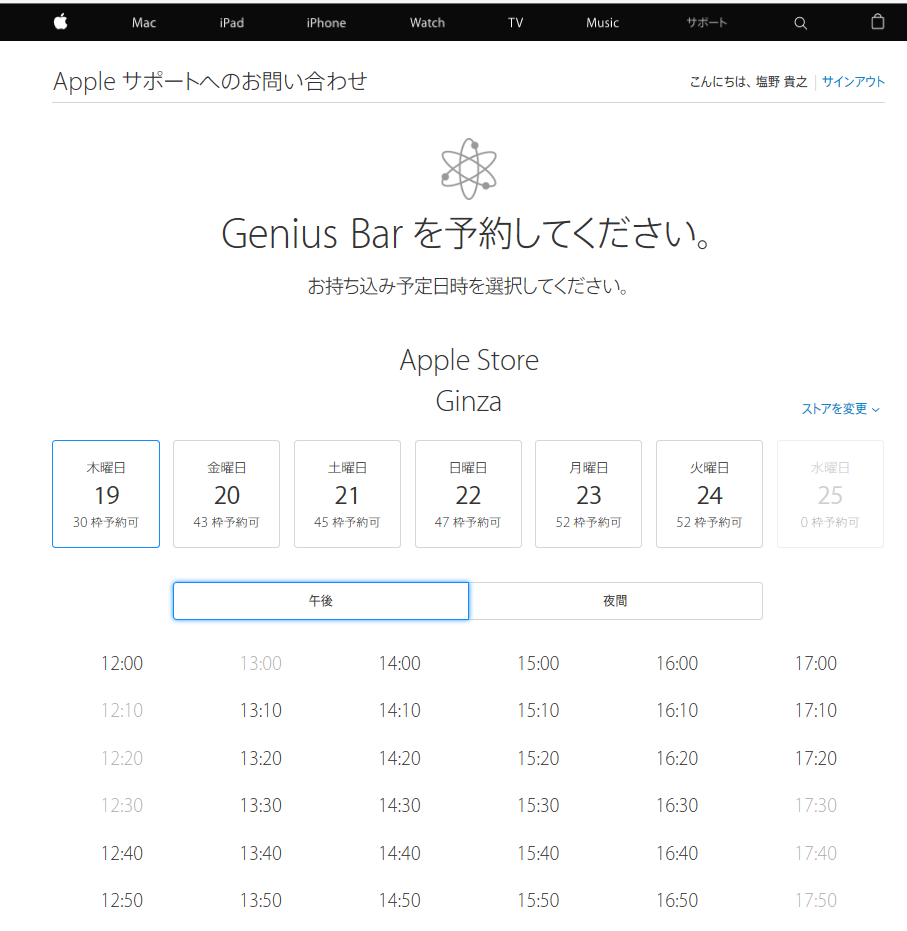Open the shopping bag icon
The image size is (907, 931).
pos(877,22)
